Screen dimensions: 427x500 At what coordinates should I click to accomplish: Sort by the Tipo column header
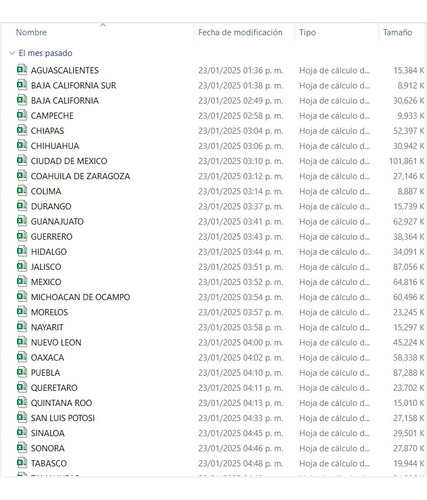(x=307, y=32)
